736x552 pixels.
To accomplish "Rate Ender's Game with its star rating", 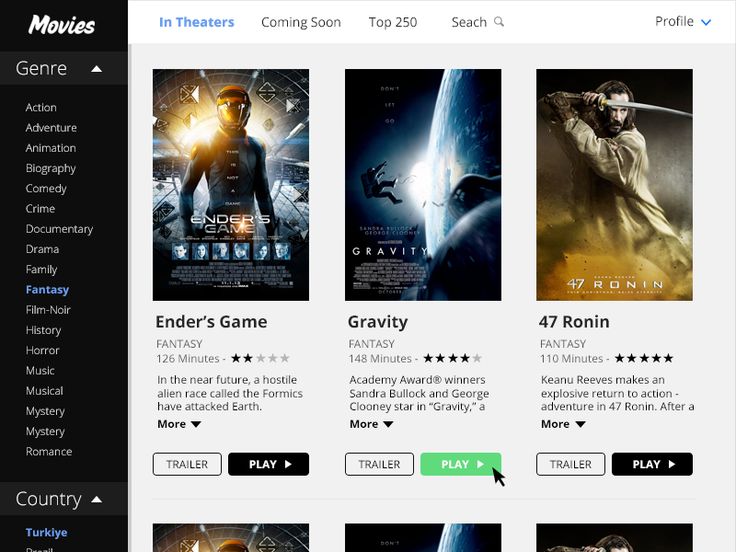I will 260,359.
